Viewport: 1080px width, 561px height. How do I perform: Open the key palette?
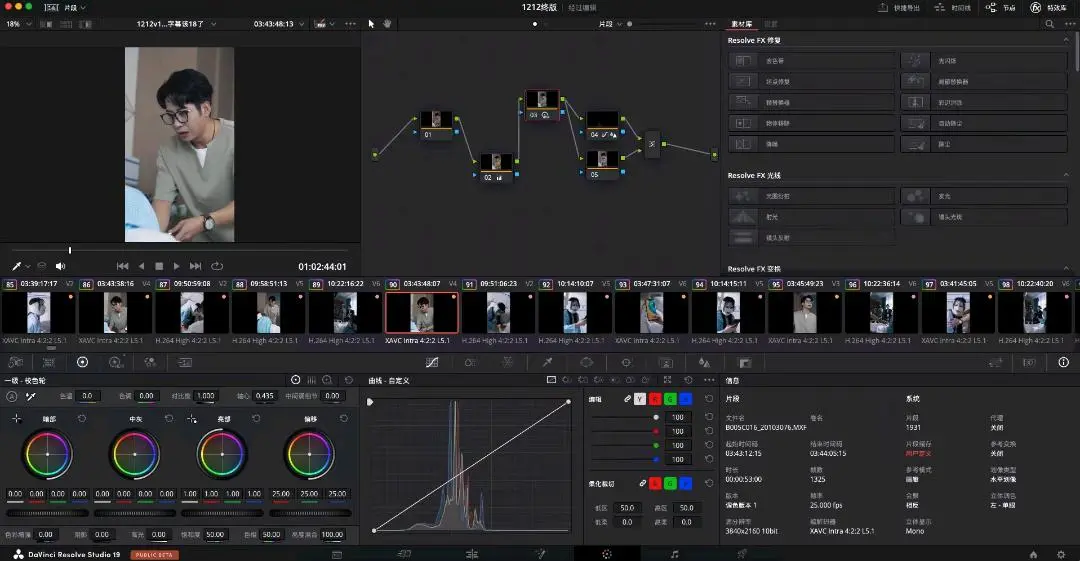click(745, 362)
